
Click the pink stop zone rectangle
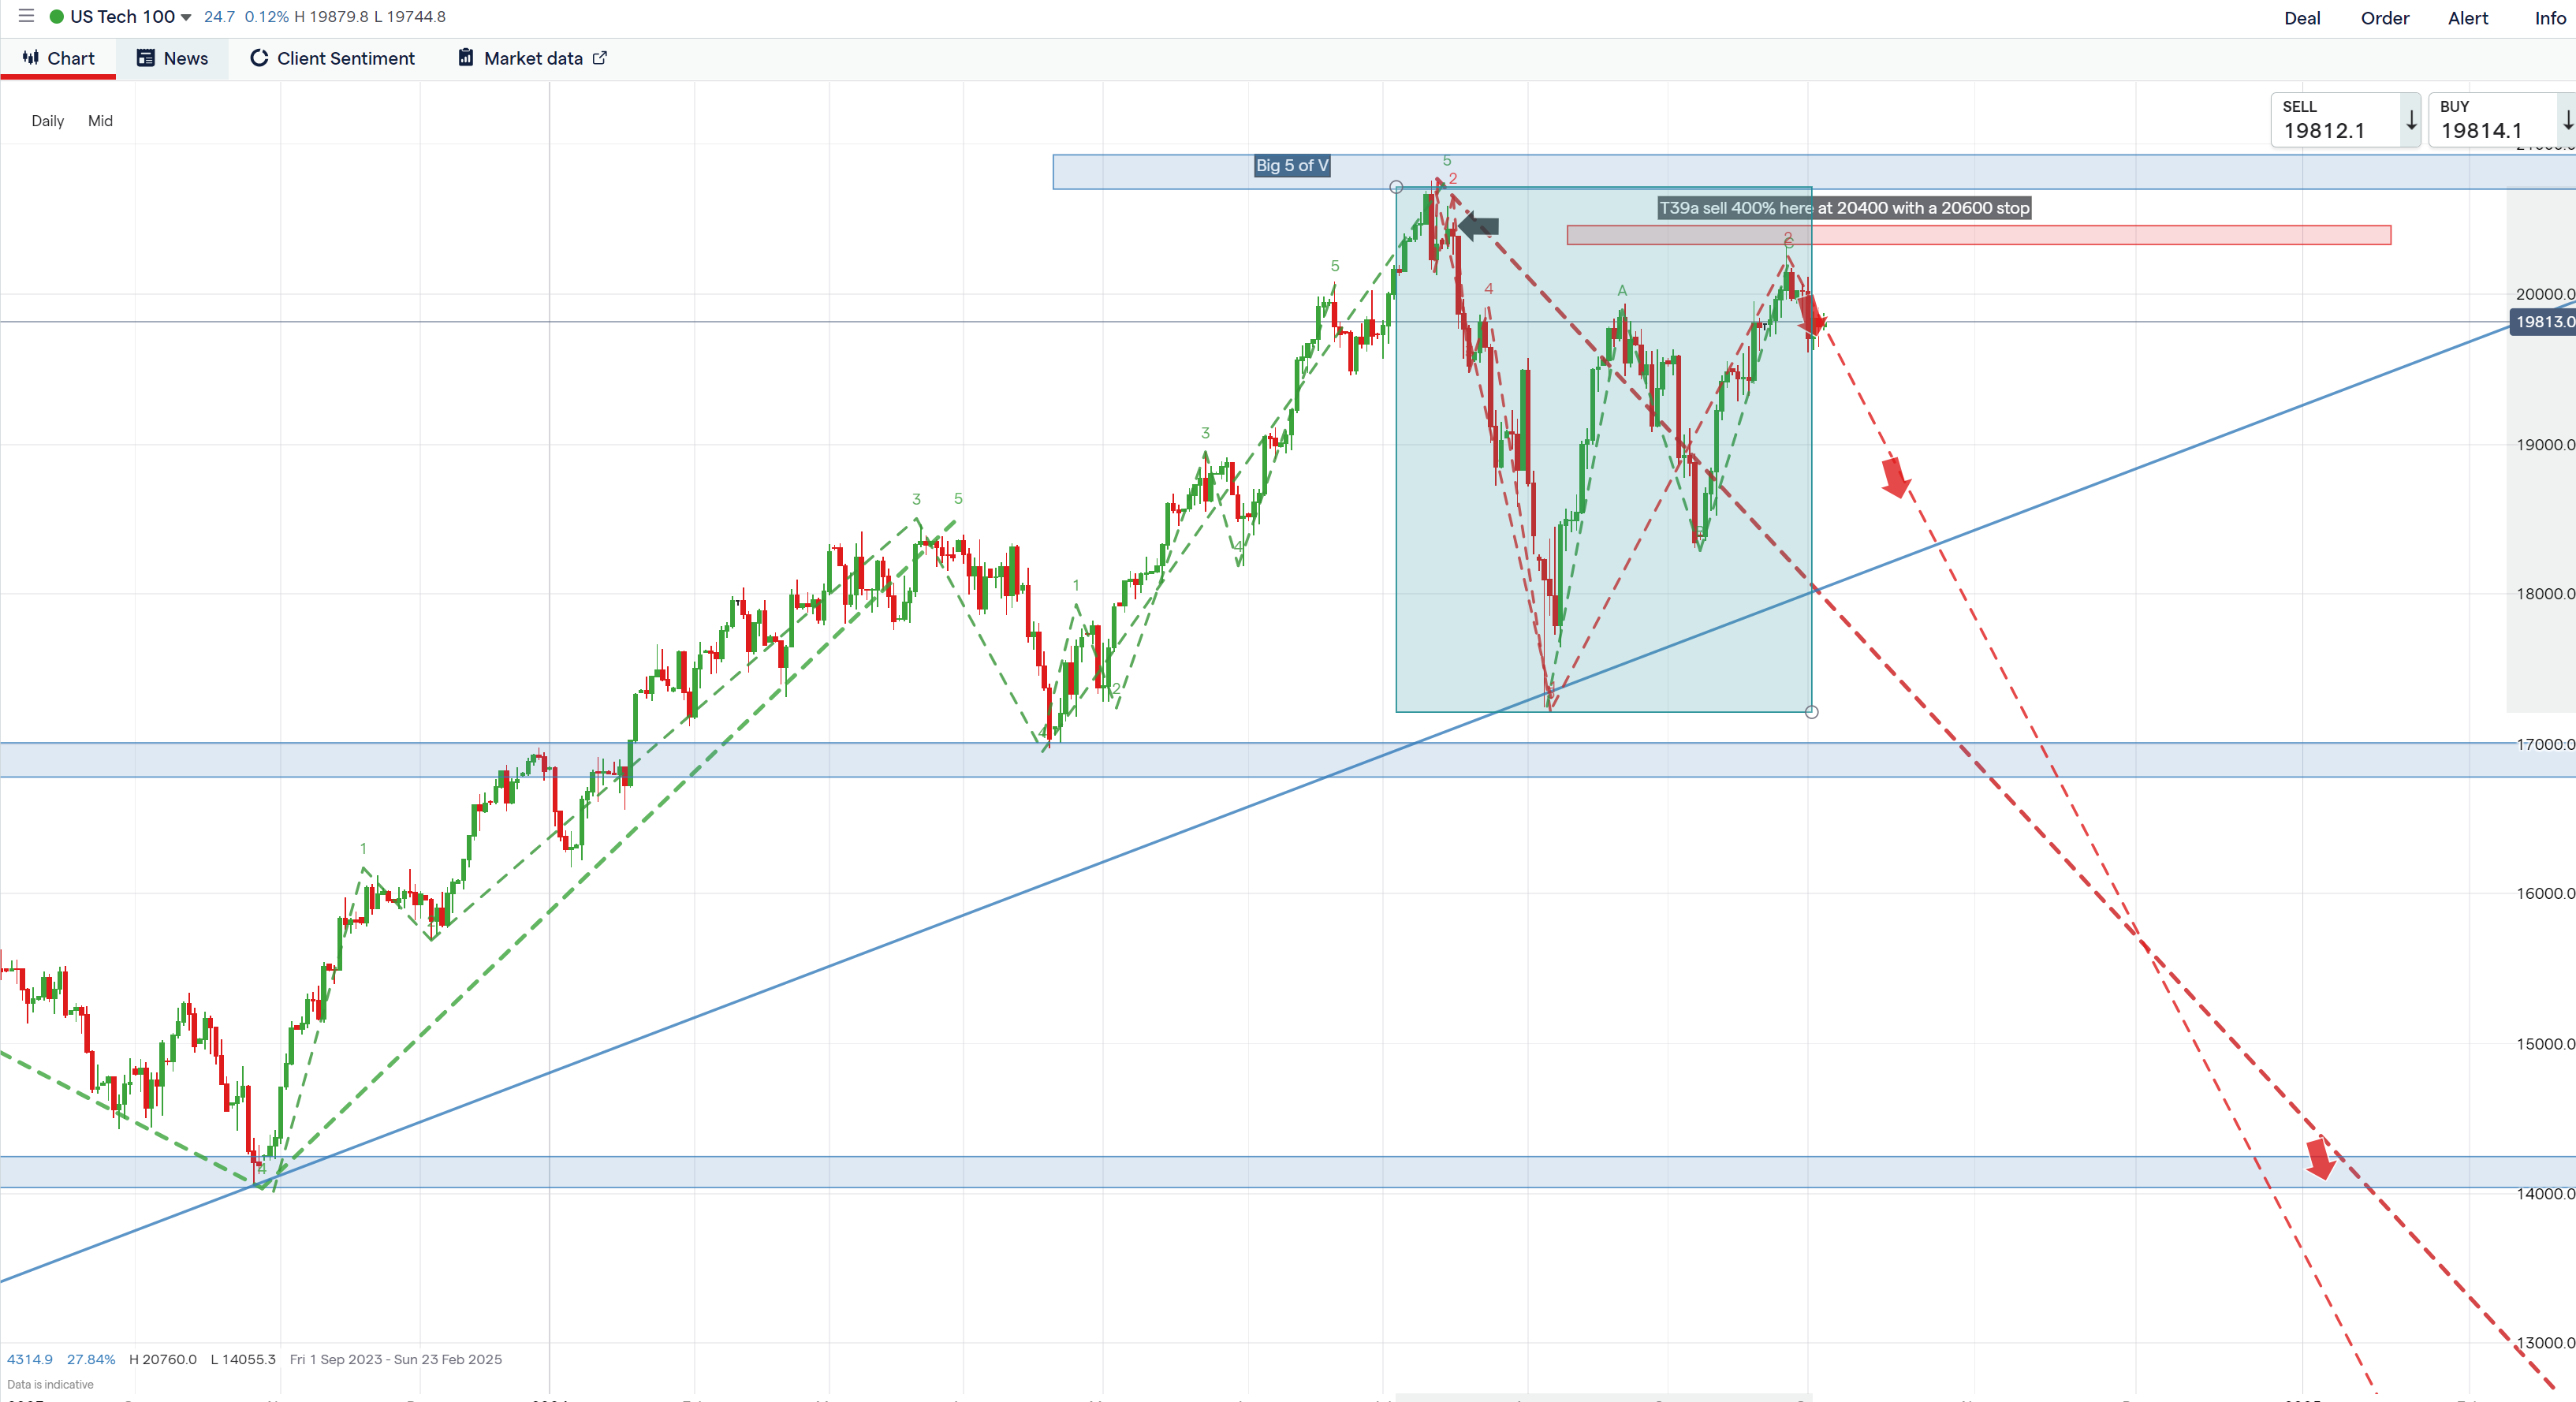[2100, 235]
